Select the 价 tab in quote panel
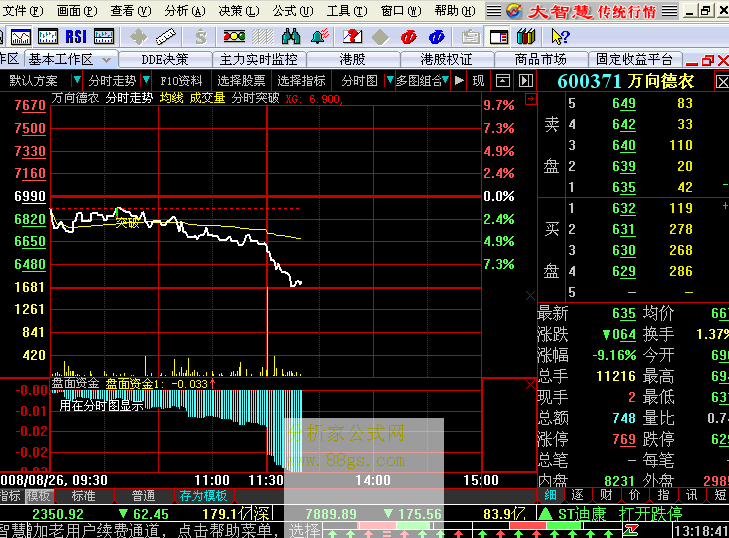Image resolution: width=729 pixels, height=538 pixels. click(x=635, y=495)
